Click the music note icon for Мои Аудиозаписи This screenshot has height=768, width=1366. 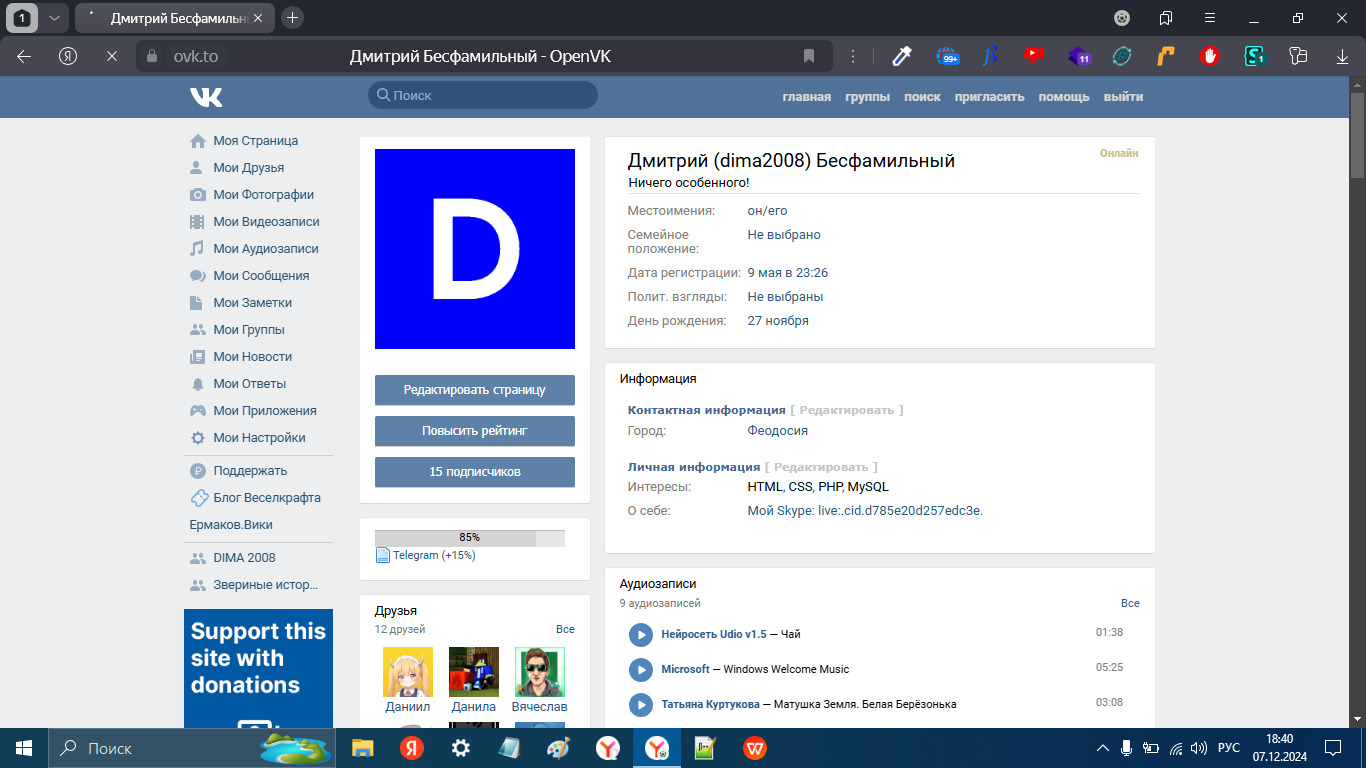[x=198, y=249]
